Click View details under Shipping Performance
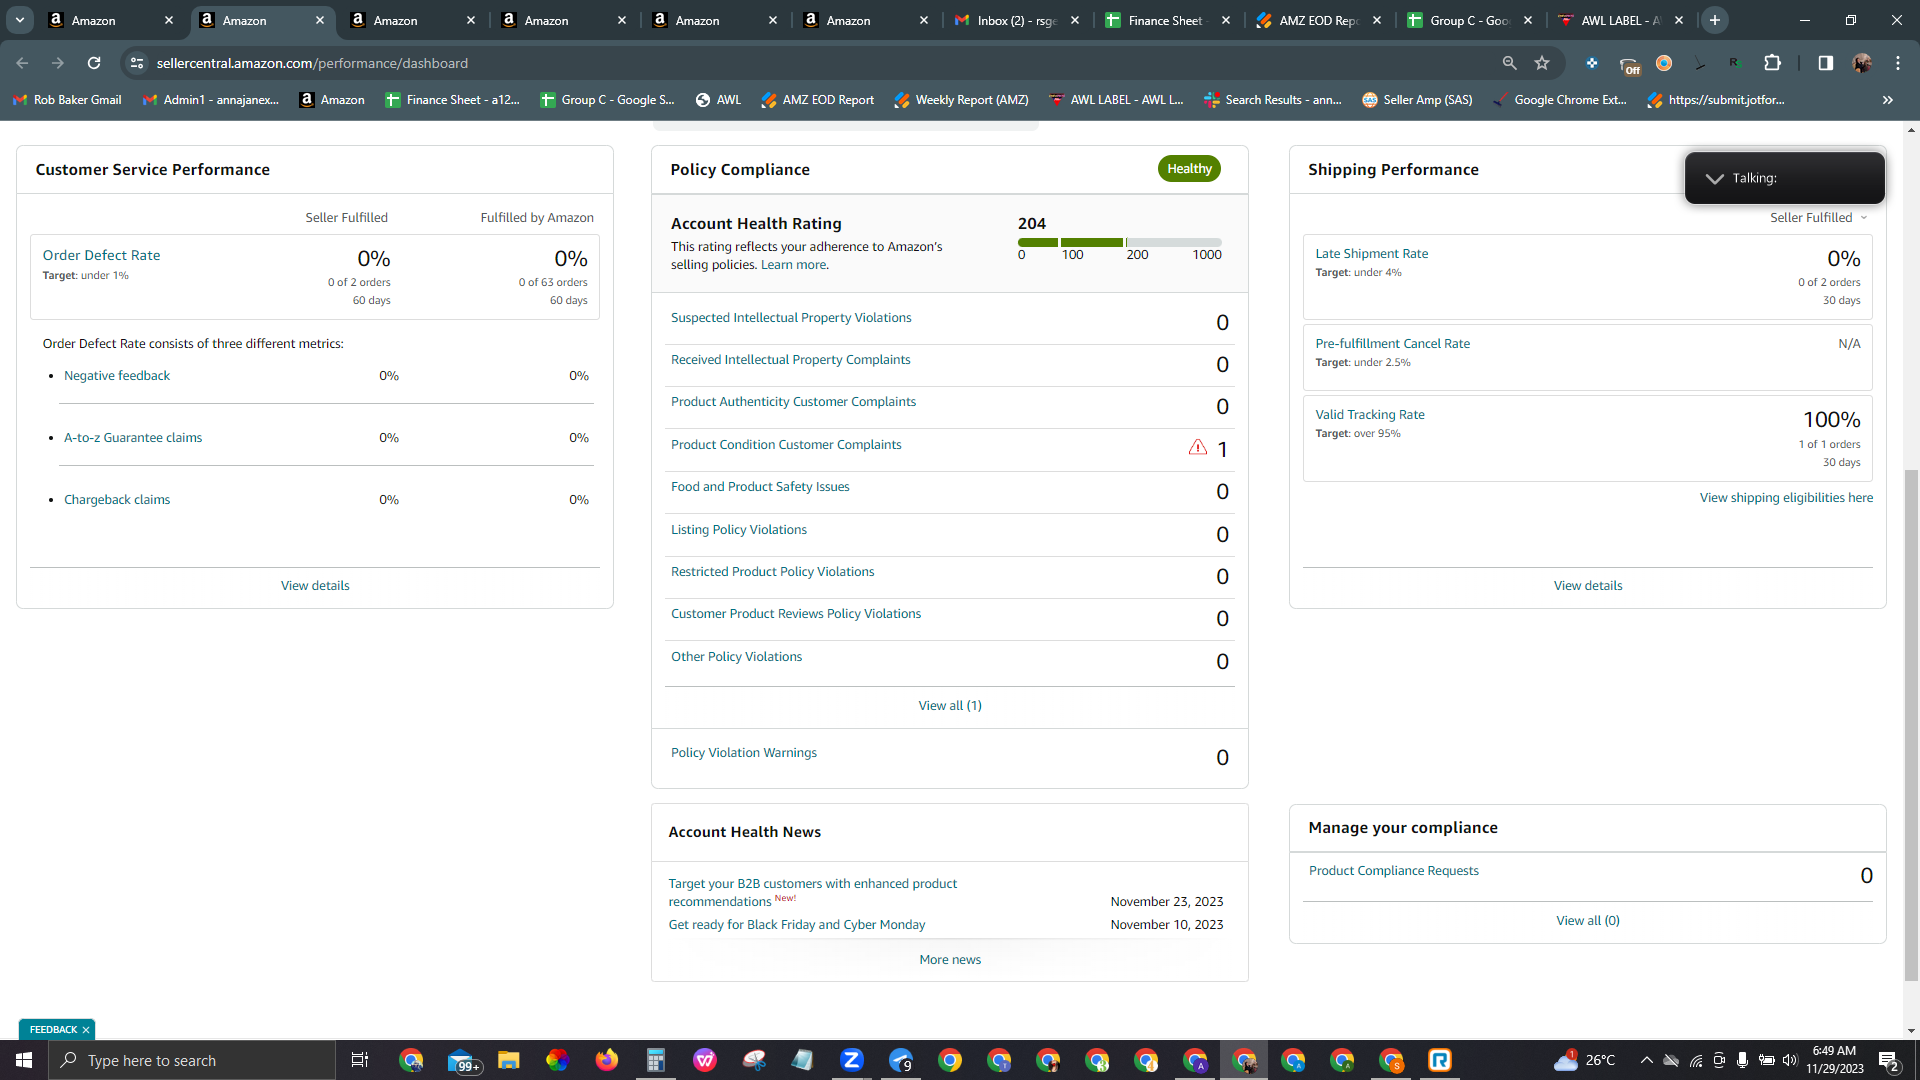This screenshot has height=1080, width=1920. (x=1588, y=586)
